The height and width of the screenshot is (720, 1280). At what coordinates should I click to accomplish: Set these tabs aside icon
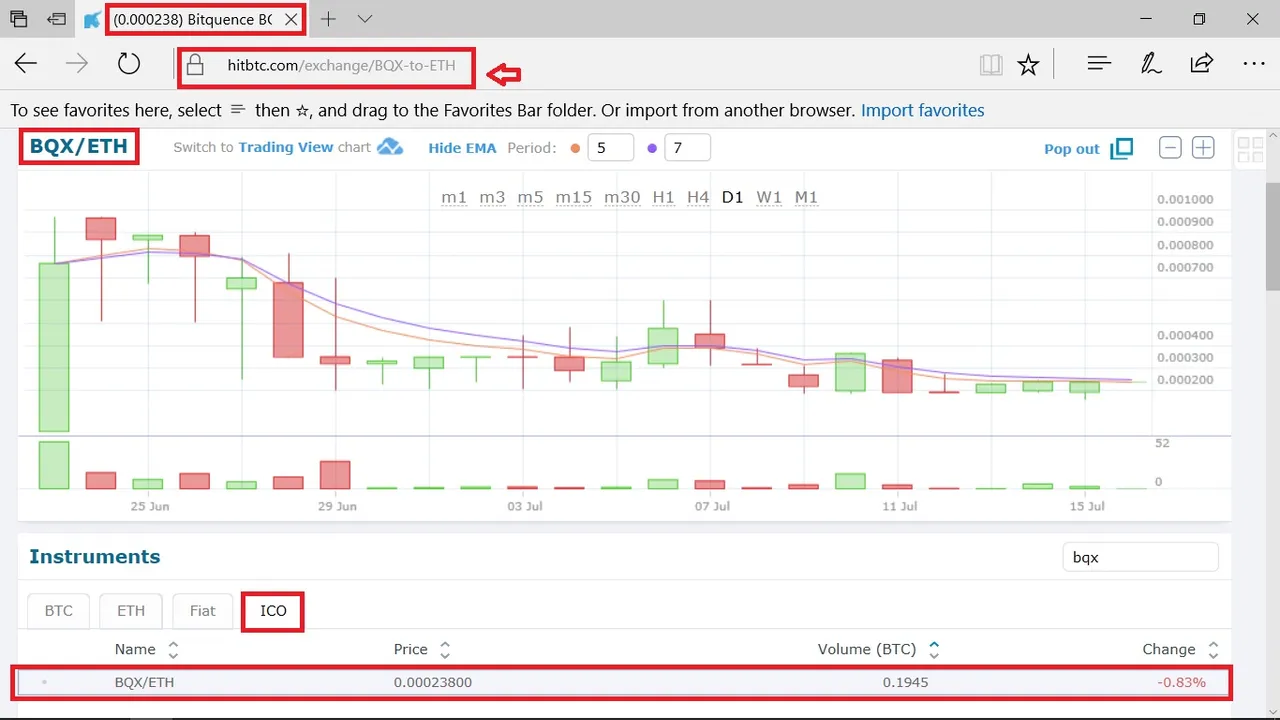[x=57, y=19]
